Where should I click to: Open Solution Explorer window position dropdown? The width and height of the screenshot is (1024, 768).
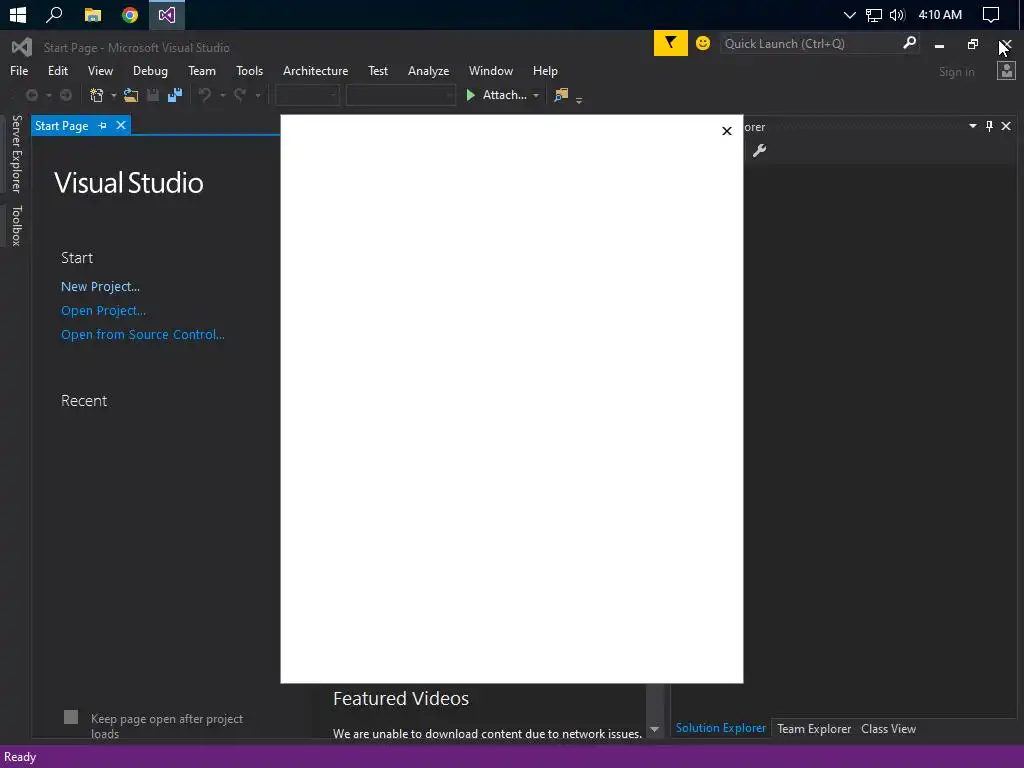click(972, 126)
